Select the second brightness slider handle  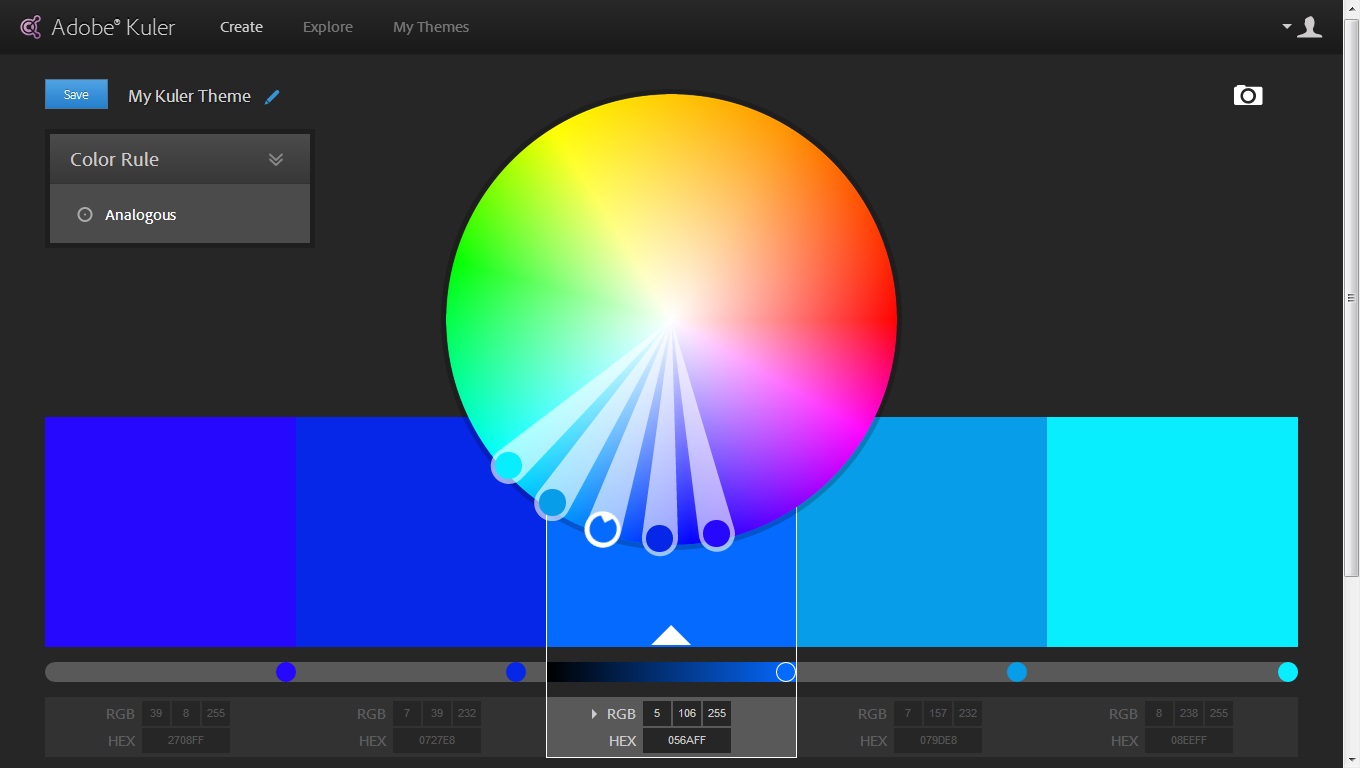(x=516, y=672)
